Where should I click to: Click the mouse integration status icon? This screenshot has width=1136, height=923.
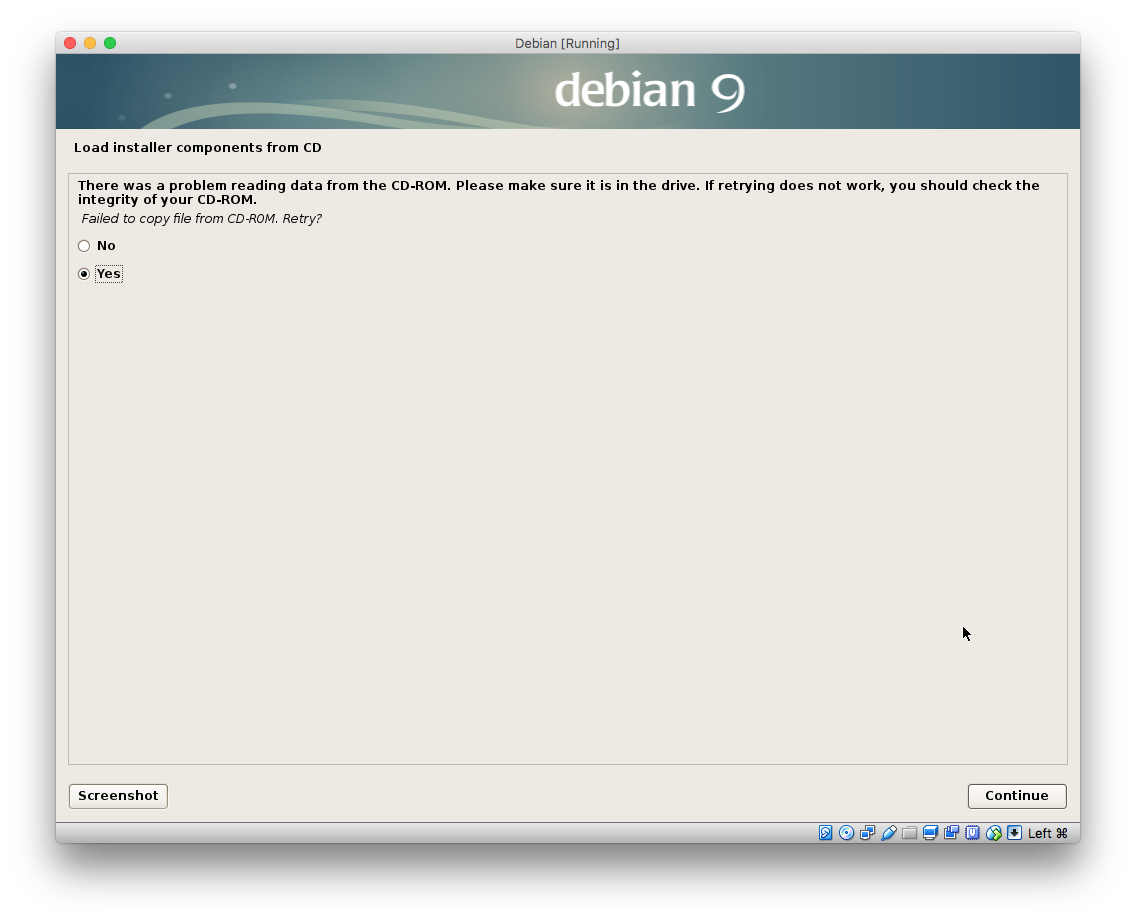[x=993, y=833]
